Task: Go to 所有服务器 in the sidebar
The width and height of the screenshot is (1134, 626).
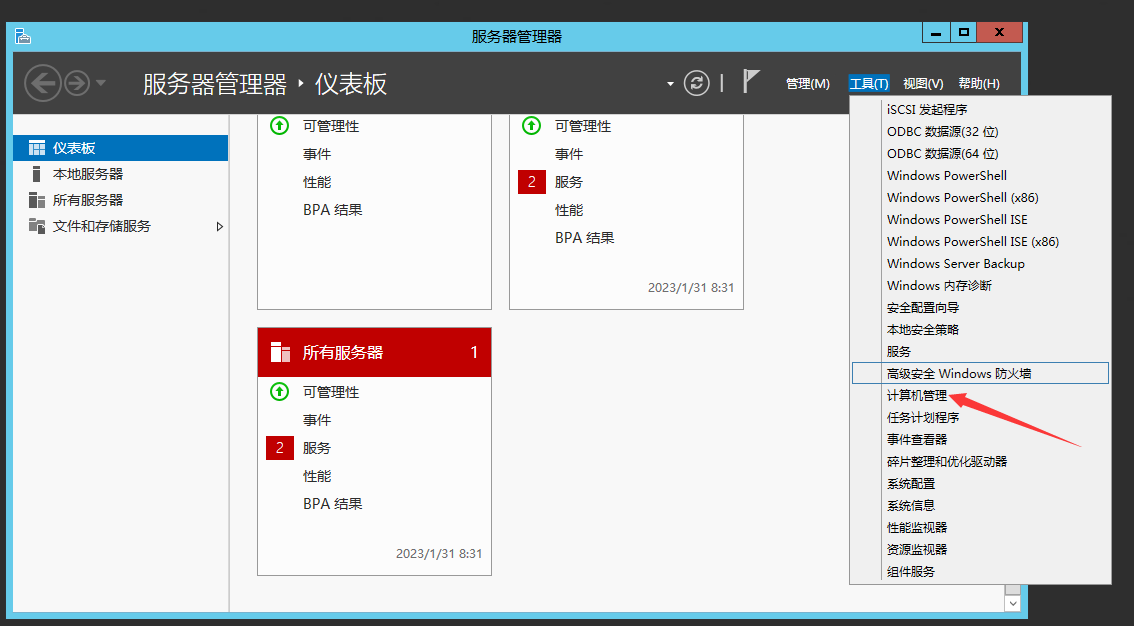Action: (x=87, y=200)
